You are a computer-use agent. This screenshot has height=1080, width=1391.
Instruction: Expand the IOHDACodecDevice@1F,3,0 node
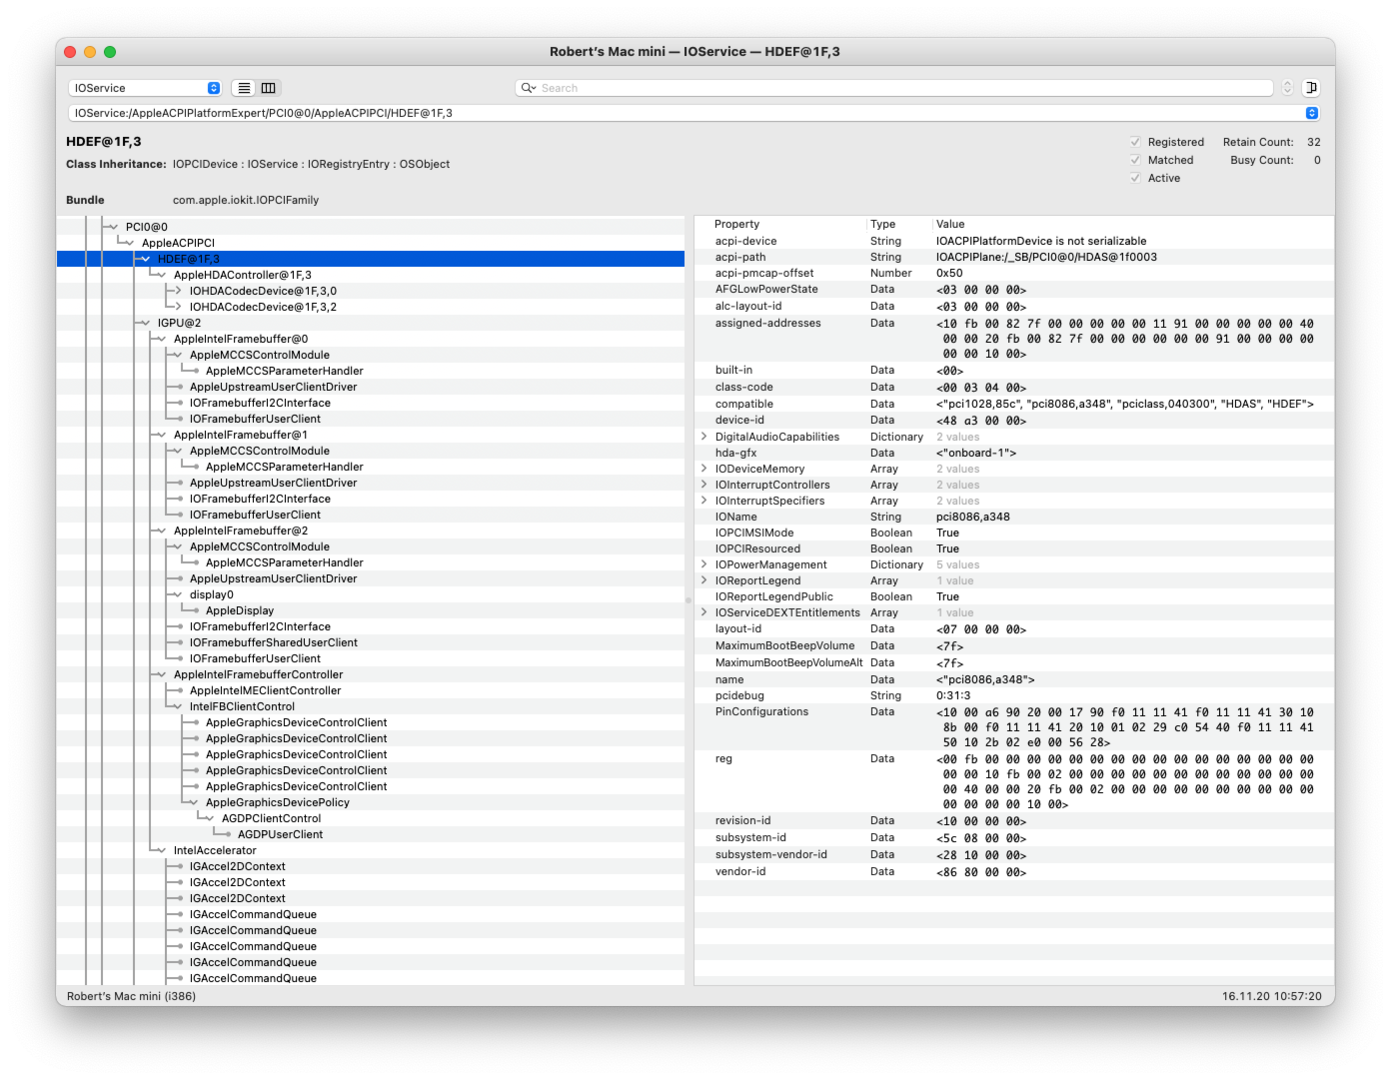(178, 291)
